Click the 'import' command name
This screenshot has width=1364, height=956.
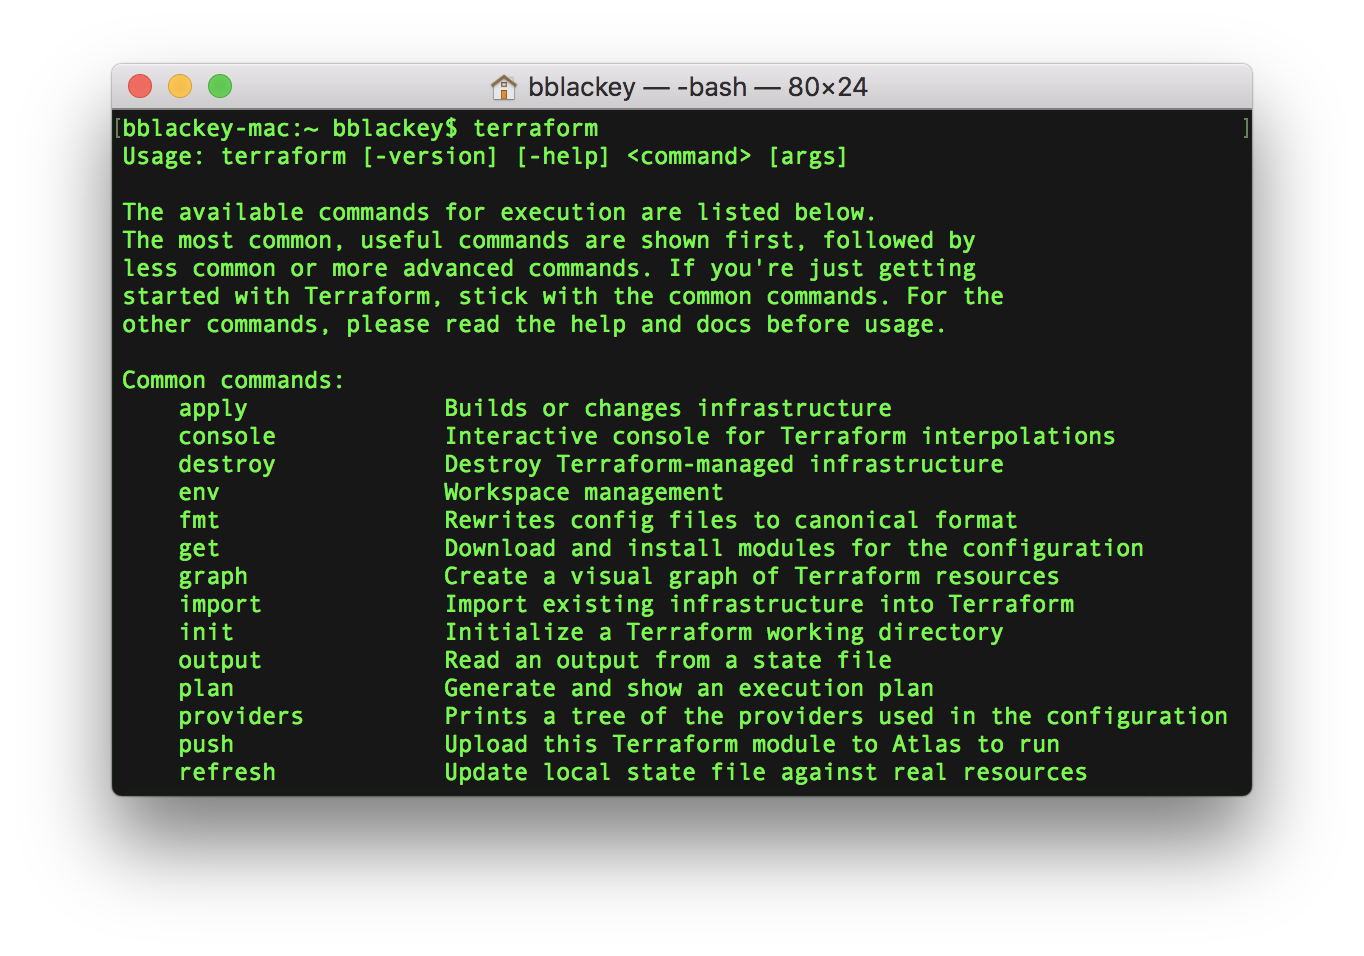[x=220, y=604]
